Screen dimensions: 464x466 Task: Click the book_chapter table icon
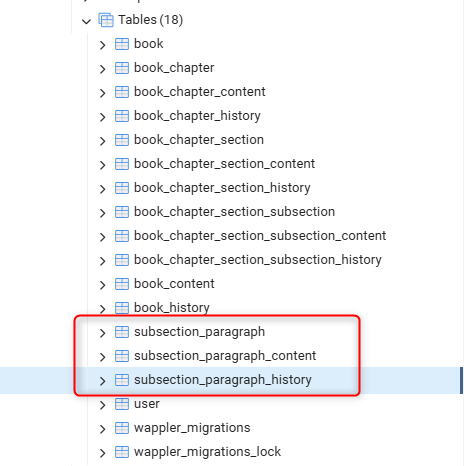click(122, 68)
